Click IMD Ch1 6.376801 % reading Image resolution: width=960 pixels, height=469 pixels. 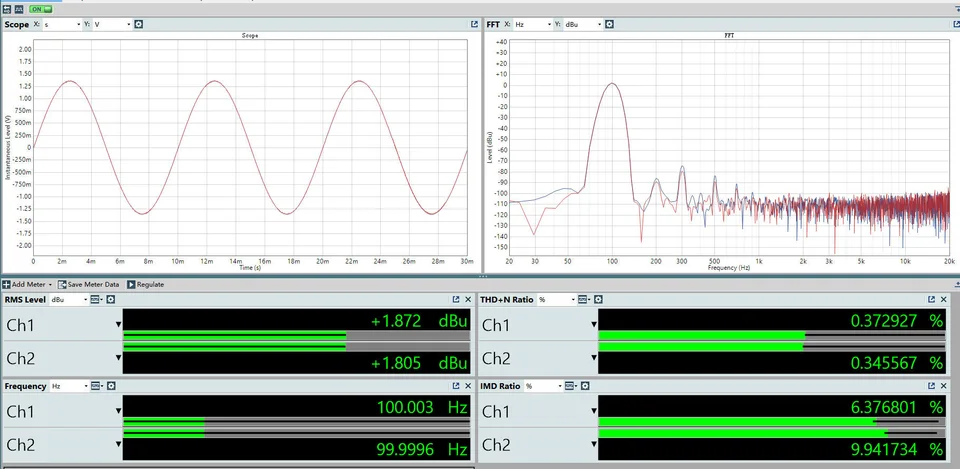(897, 407)
